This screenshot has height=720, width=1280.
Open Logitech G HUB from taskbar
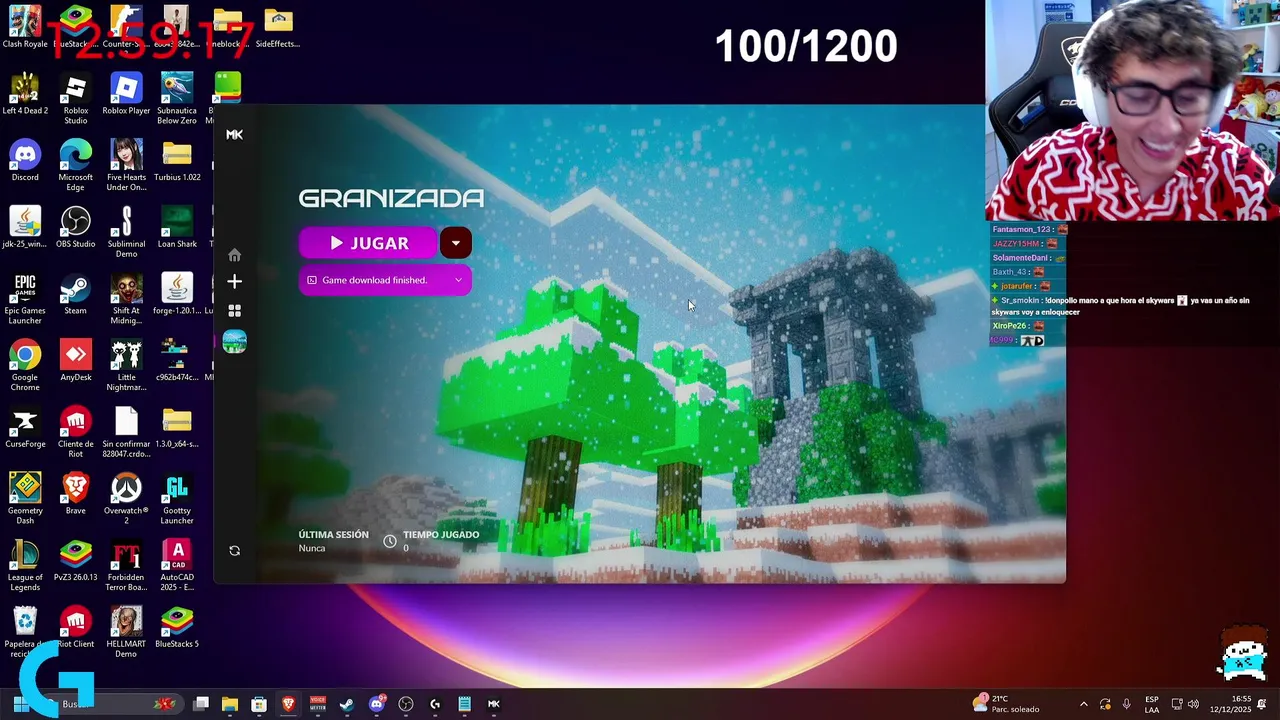(x=435, y=704)
